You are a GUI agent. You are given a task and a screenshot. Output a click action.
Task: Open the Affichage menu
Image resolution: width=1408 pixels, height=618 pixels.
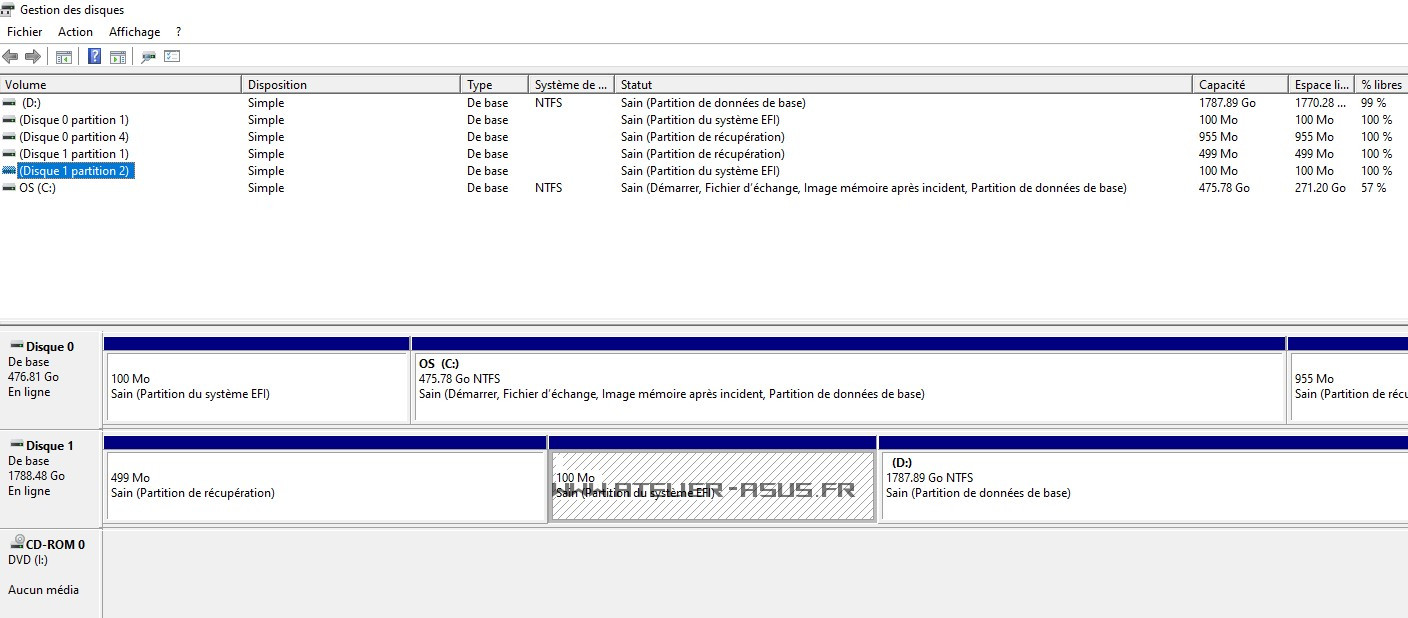(x=134, y=32)
